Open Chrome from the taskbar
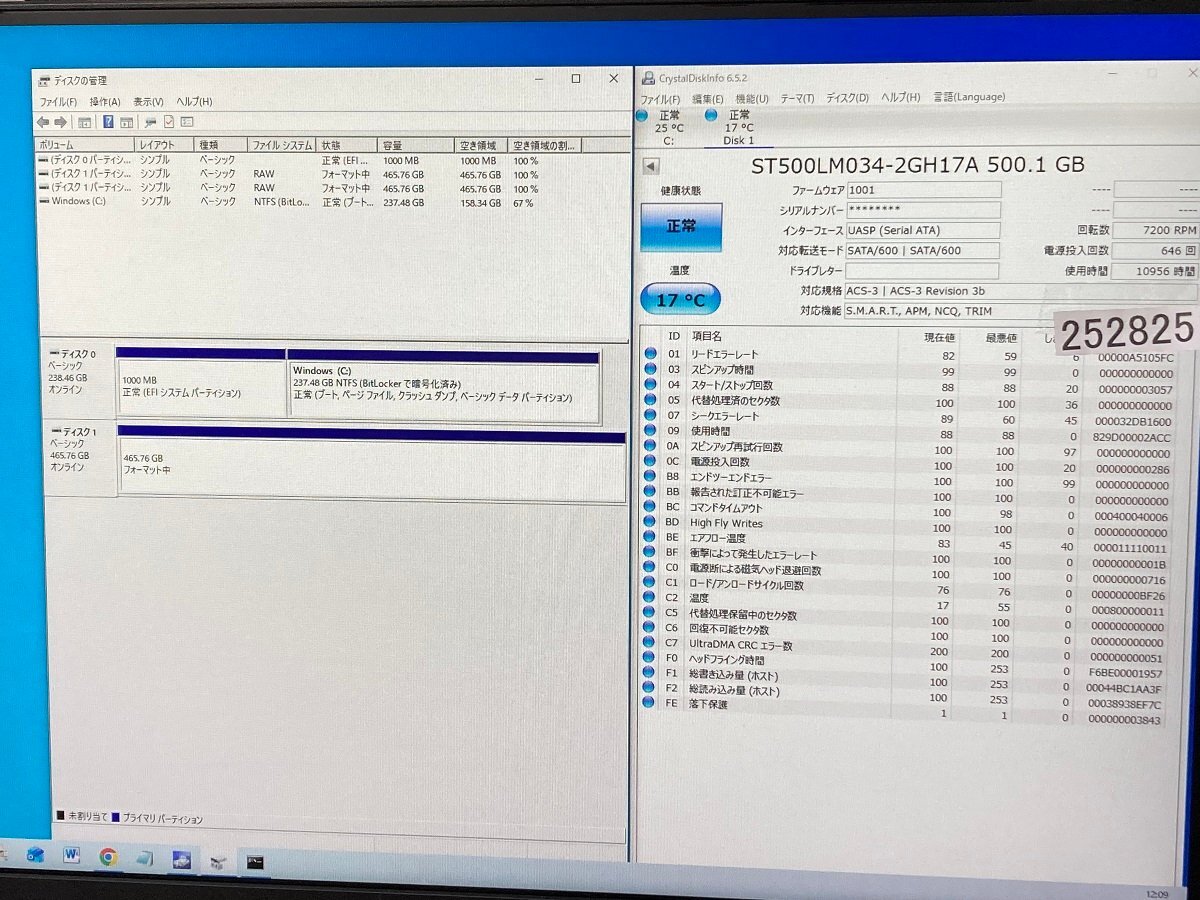 pos(108,857)
